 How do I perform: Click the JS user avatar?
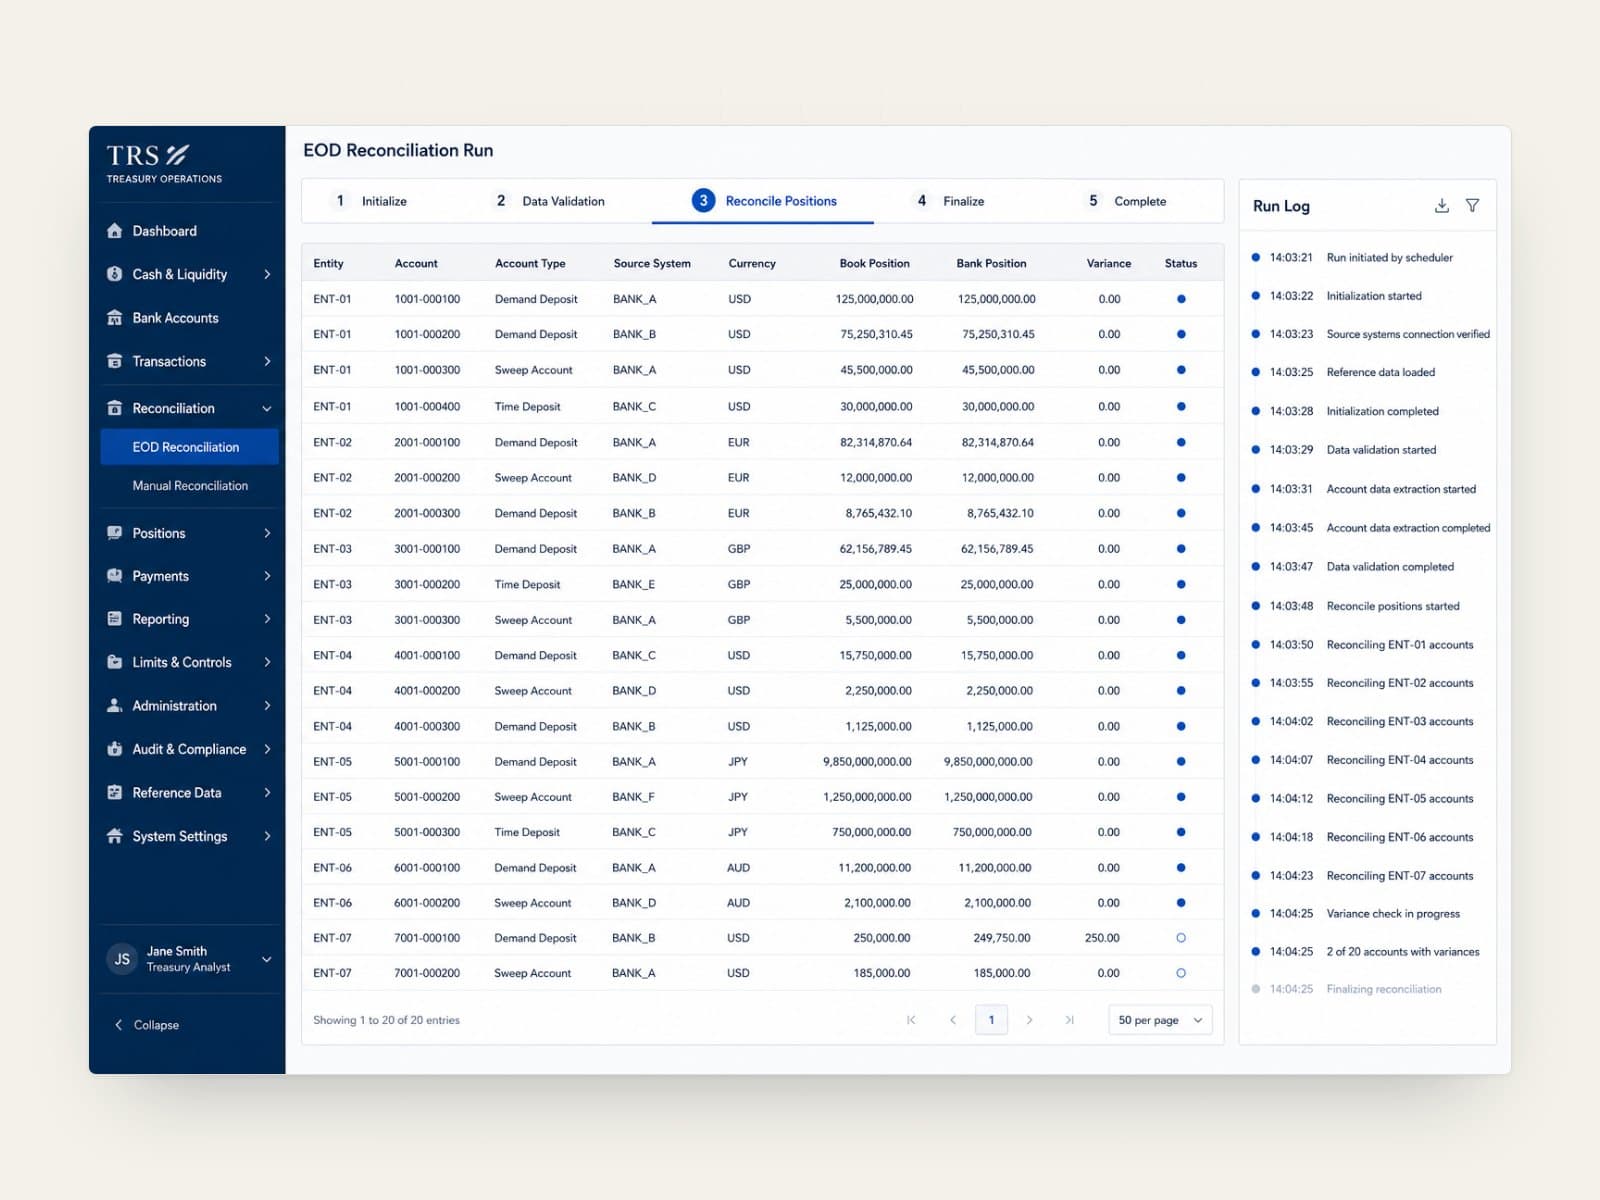tap(122, 959)
